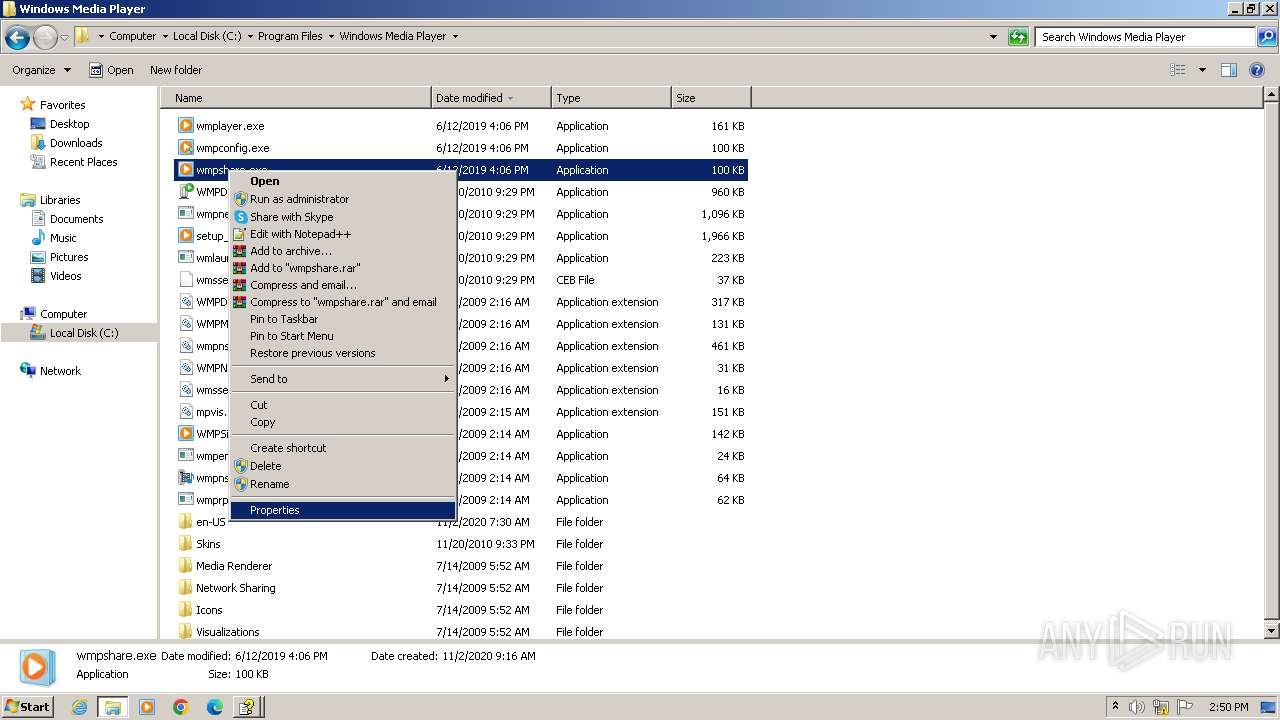Click the Internet Explorer taskbar icon

80,707
